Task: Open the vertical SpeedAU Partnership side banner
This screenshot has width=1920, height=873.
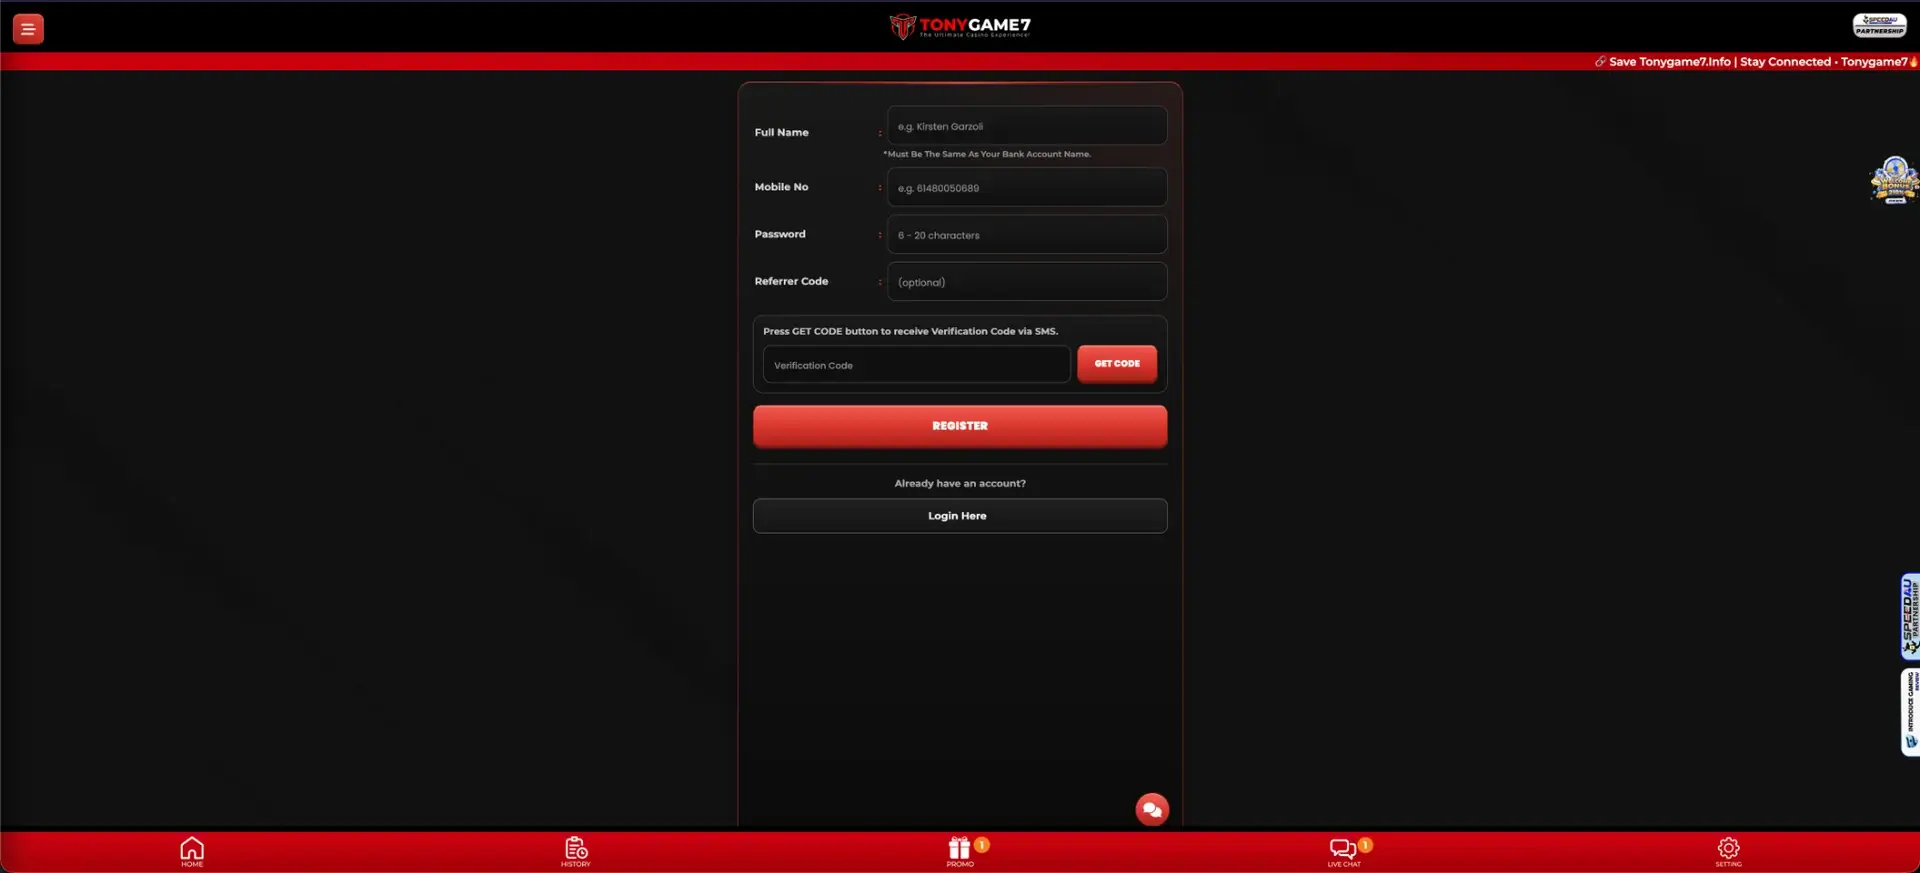Action: [1910, 616]
